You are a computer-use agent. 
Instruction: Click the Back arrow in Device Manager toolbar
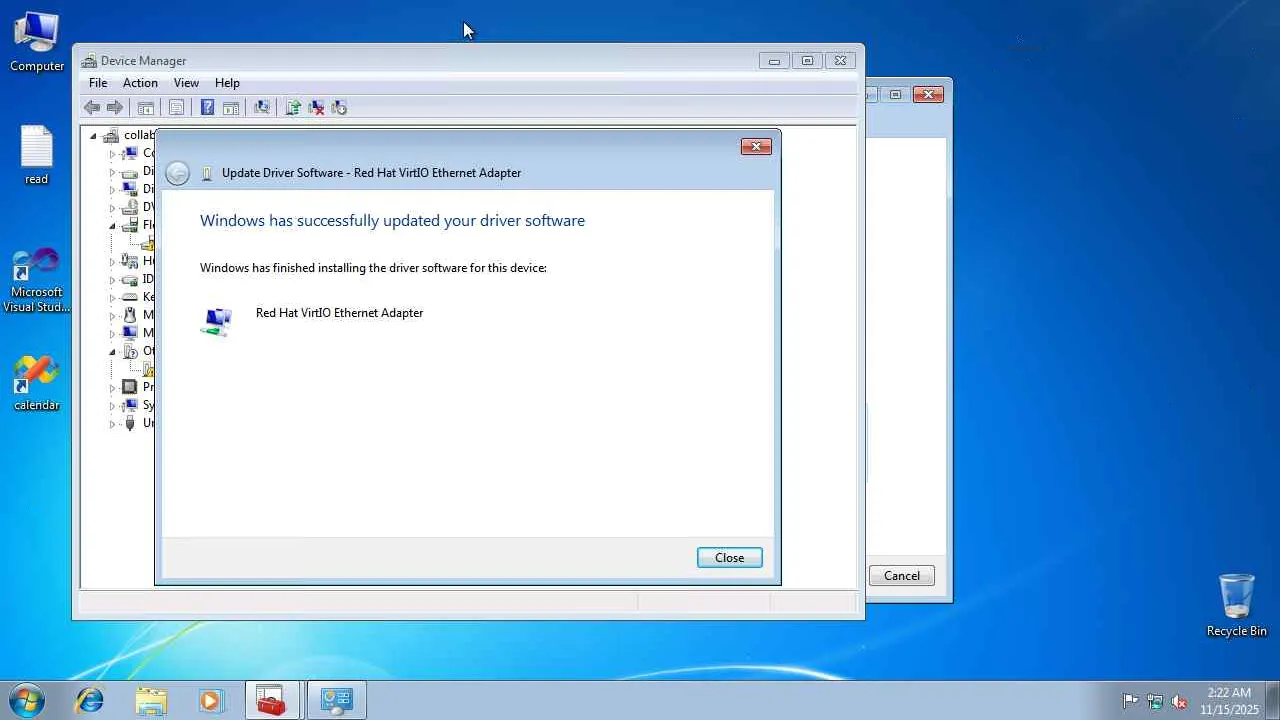(x=92, y=108)
